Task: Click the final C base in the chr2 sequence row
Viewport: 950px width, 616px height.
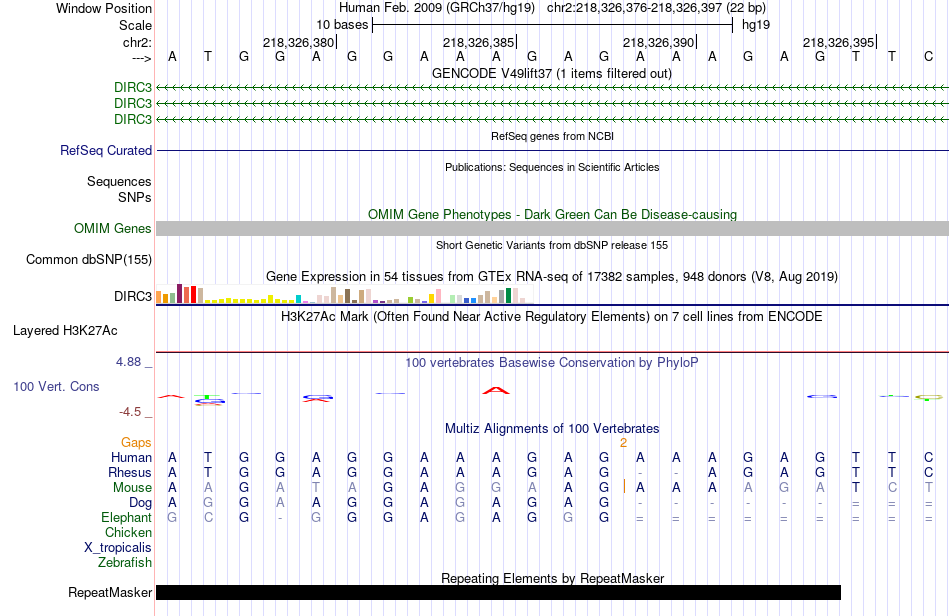Action: coord(928,57)
